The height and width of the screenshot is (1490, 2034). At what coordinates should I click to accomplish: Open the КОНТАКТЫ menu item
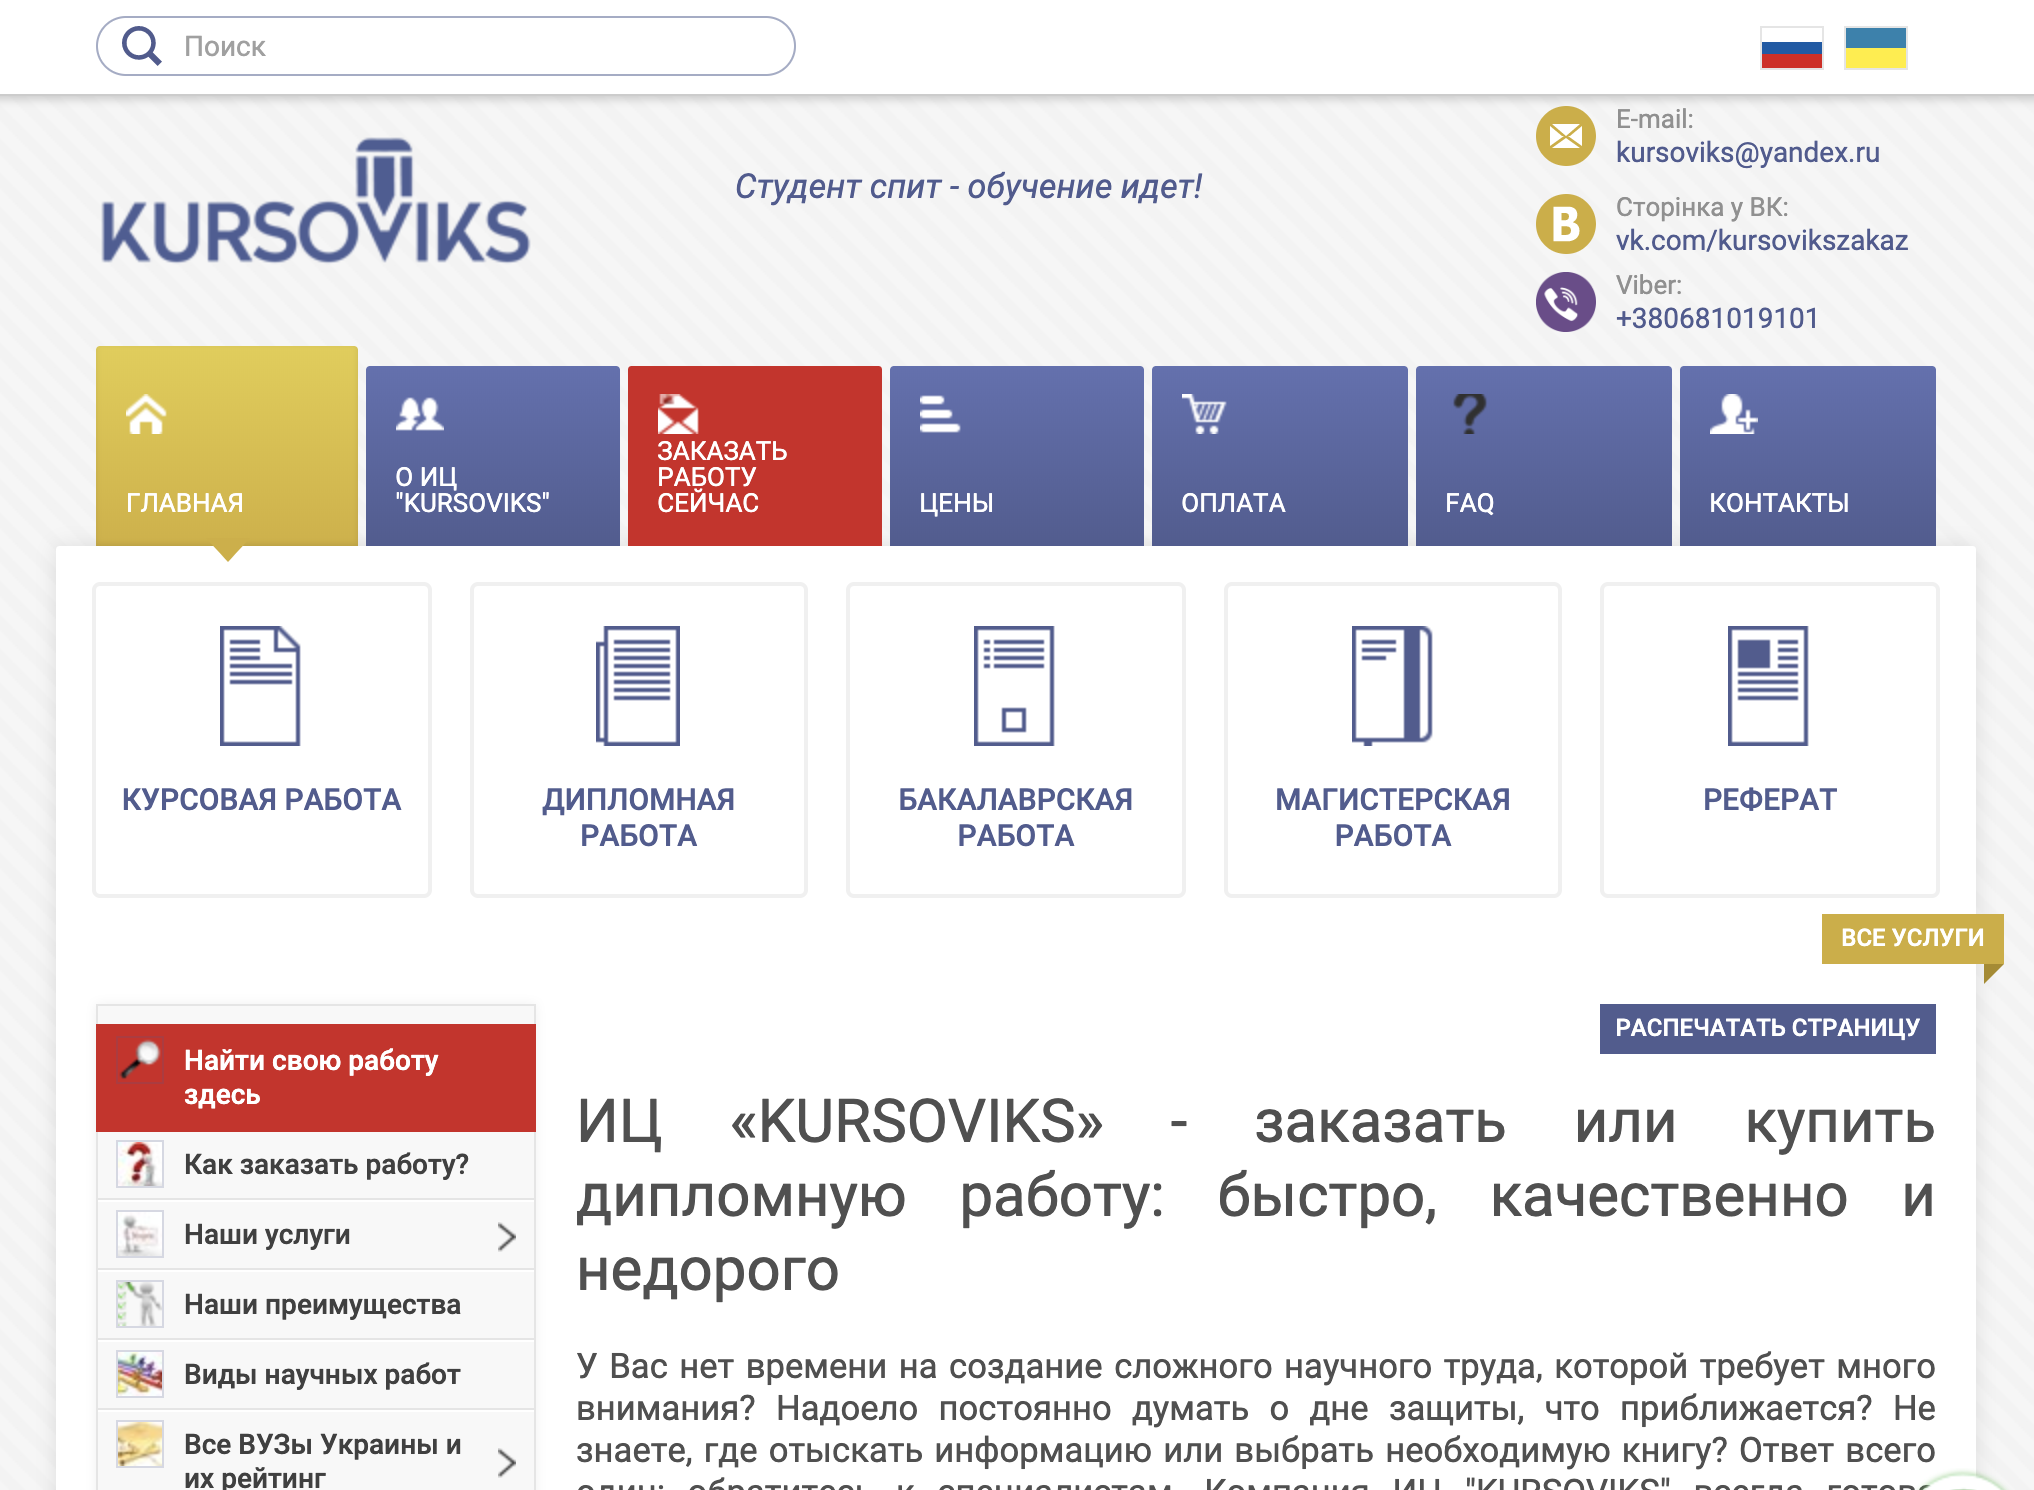click(1808, 456)
